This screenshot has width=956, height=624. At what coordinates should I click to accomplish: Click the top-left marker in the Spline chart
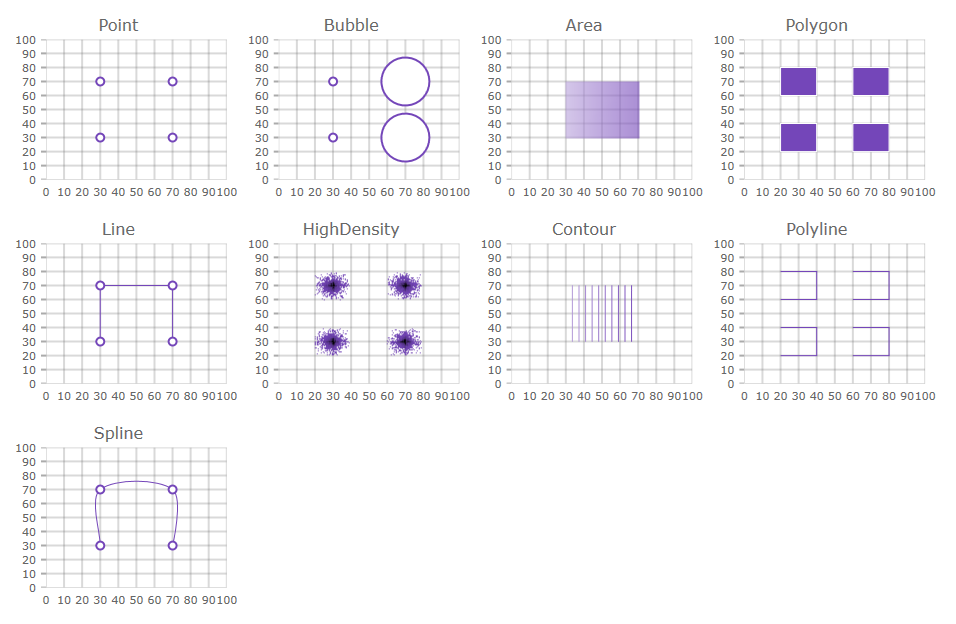[100, 490]
